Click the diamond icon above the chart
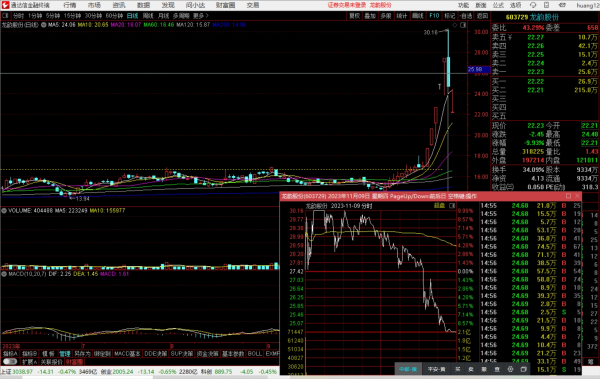The width and height of the screenshot is (600, 379). click(x=455, y=25)
